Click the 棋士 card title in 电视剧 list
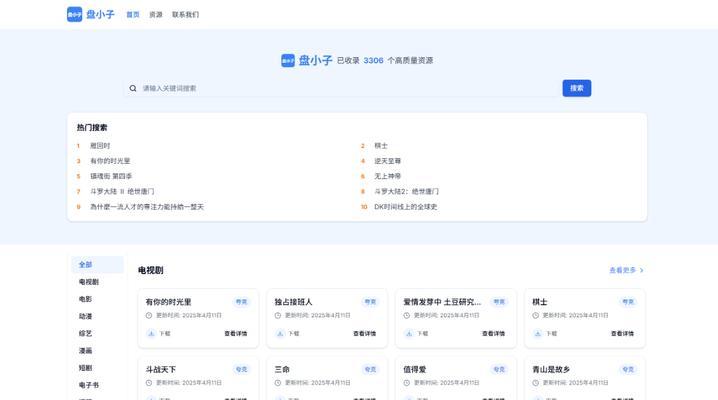718x400 pixels. coord(539,302)
